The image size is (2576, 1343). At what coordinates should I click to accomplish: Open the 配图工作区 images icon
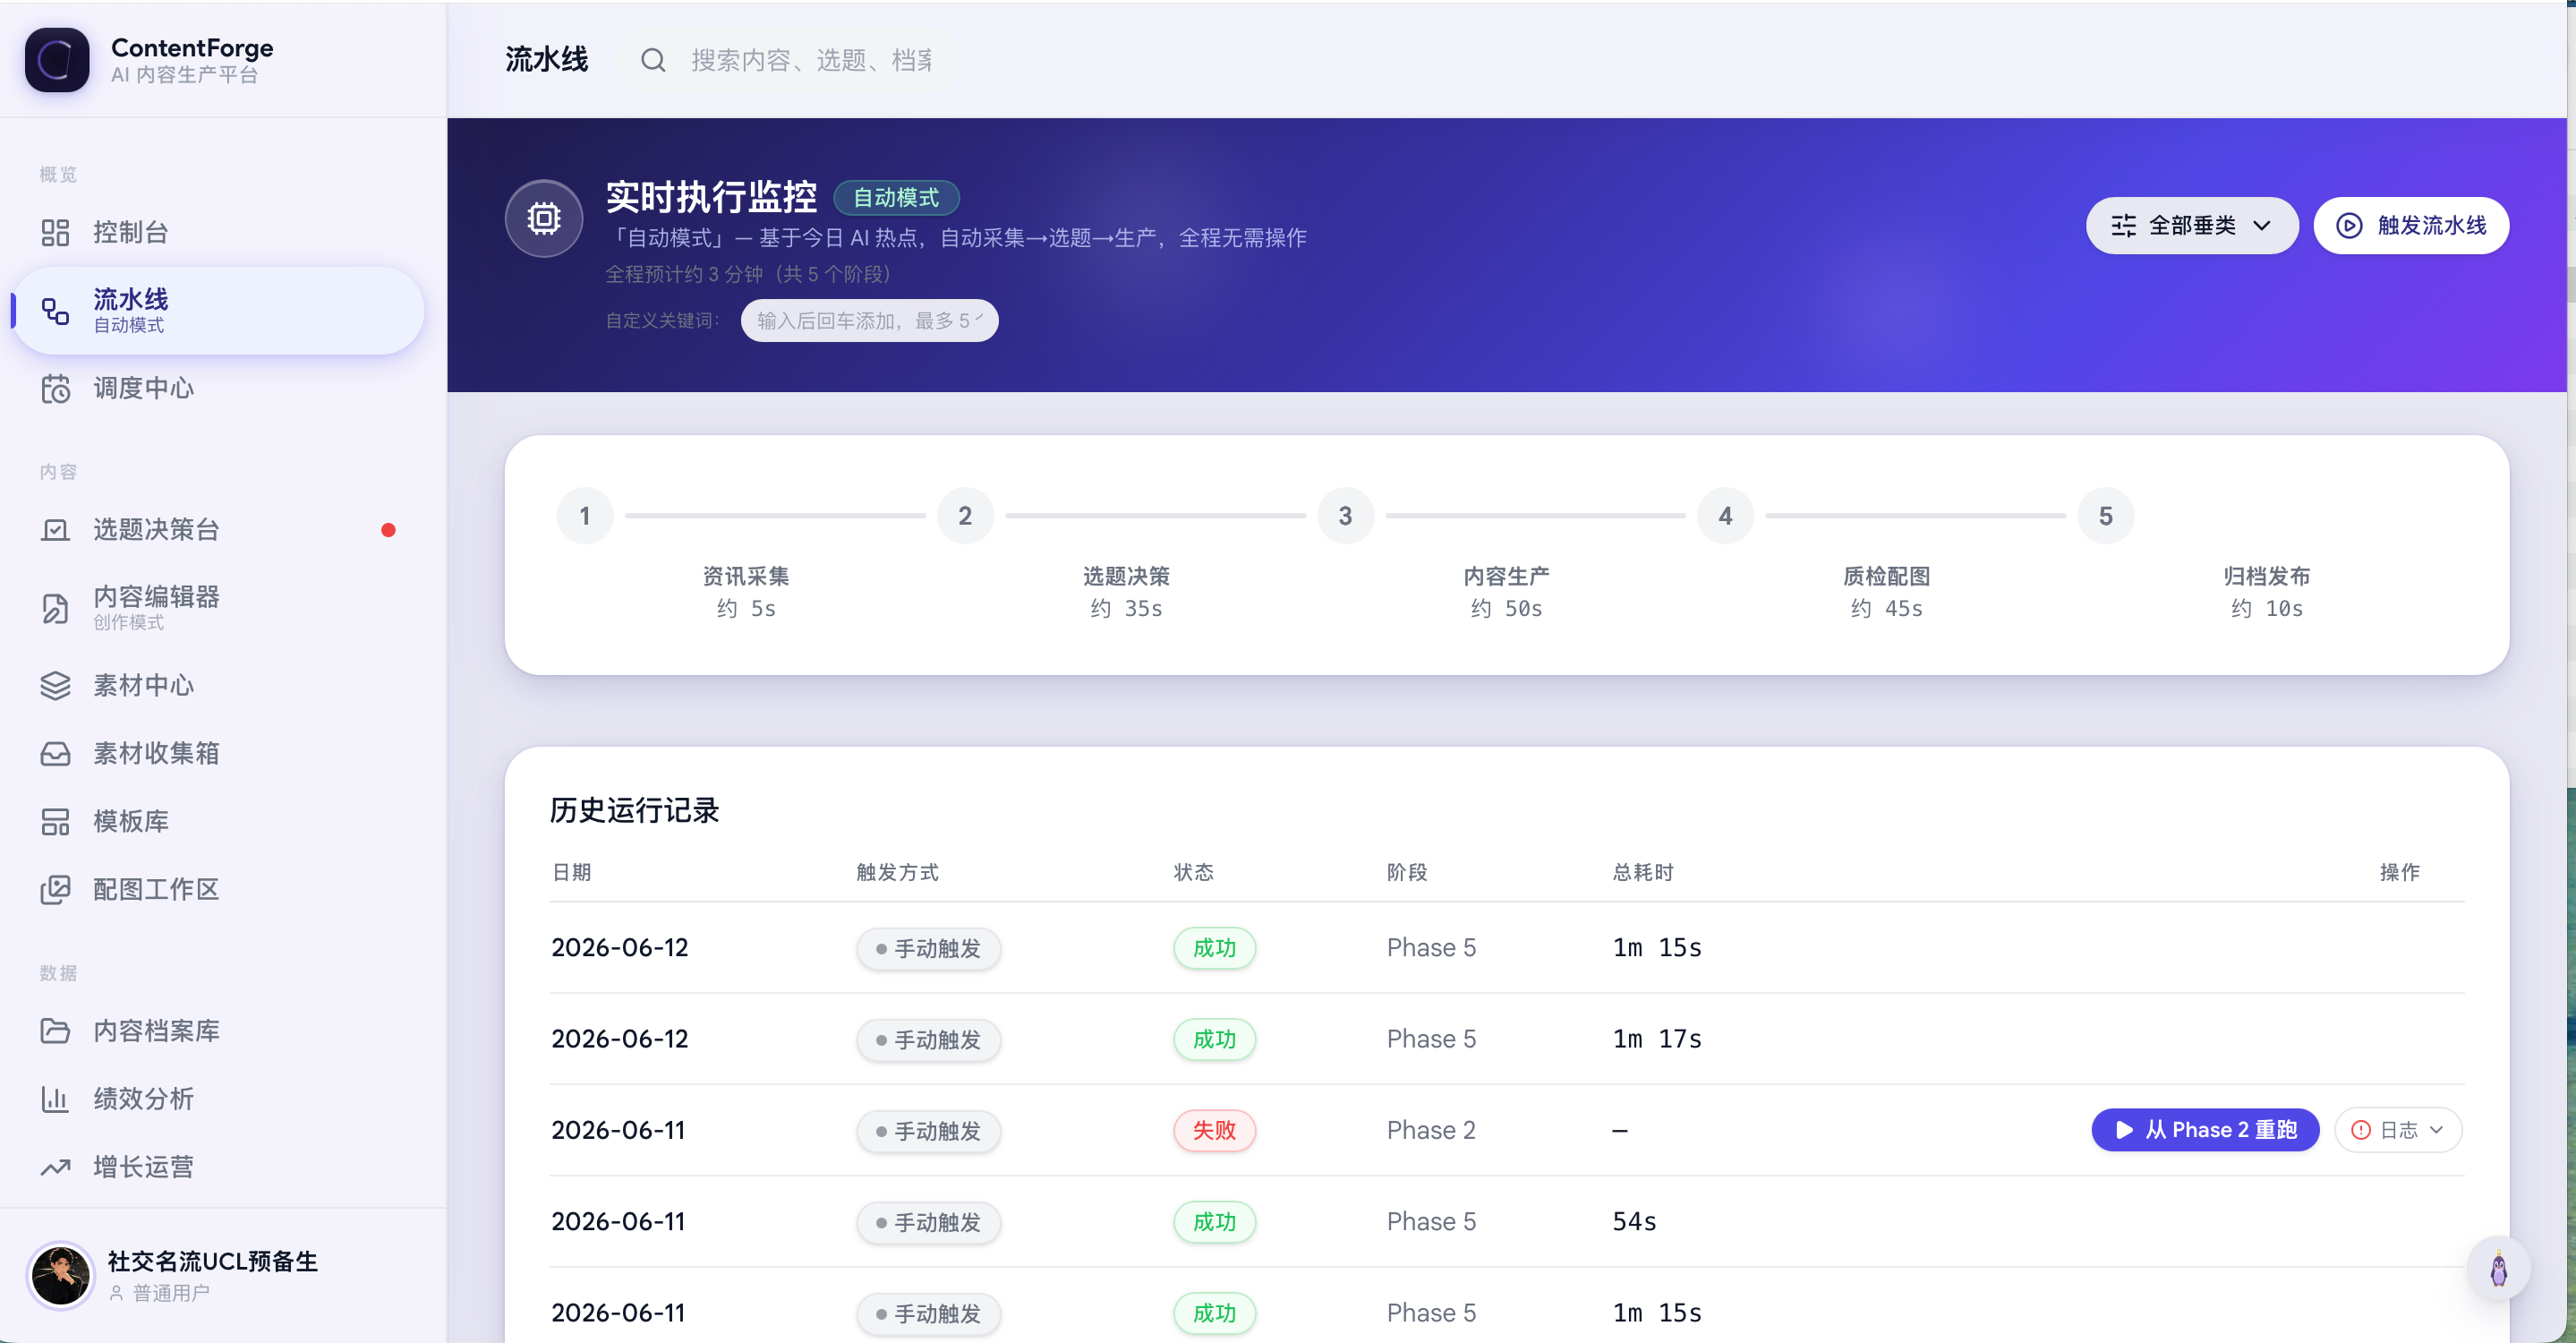tap(55, 889)
